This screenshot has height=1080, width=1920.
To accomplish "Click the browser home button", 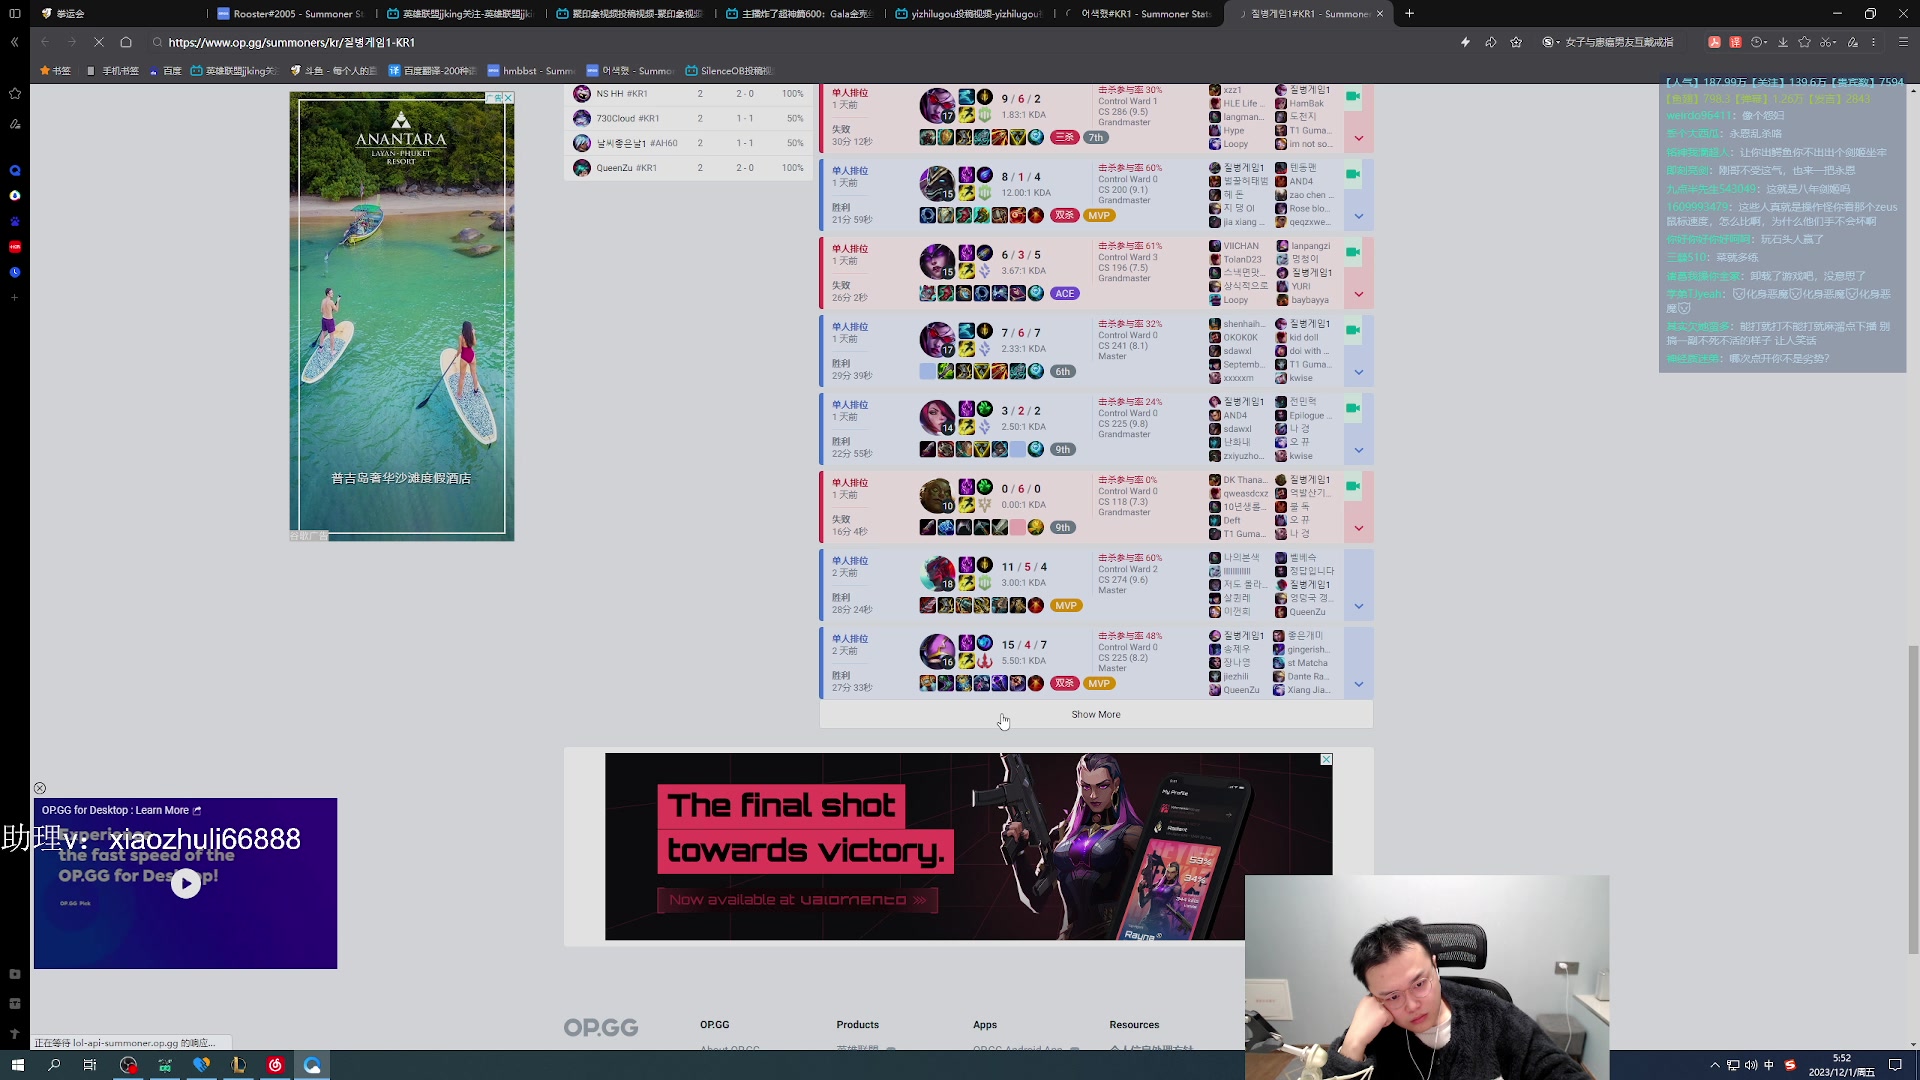I will (126, 42).
